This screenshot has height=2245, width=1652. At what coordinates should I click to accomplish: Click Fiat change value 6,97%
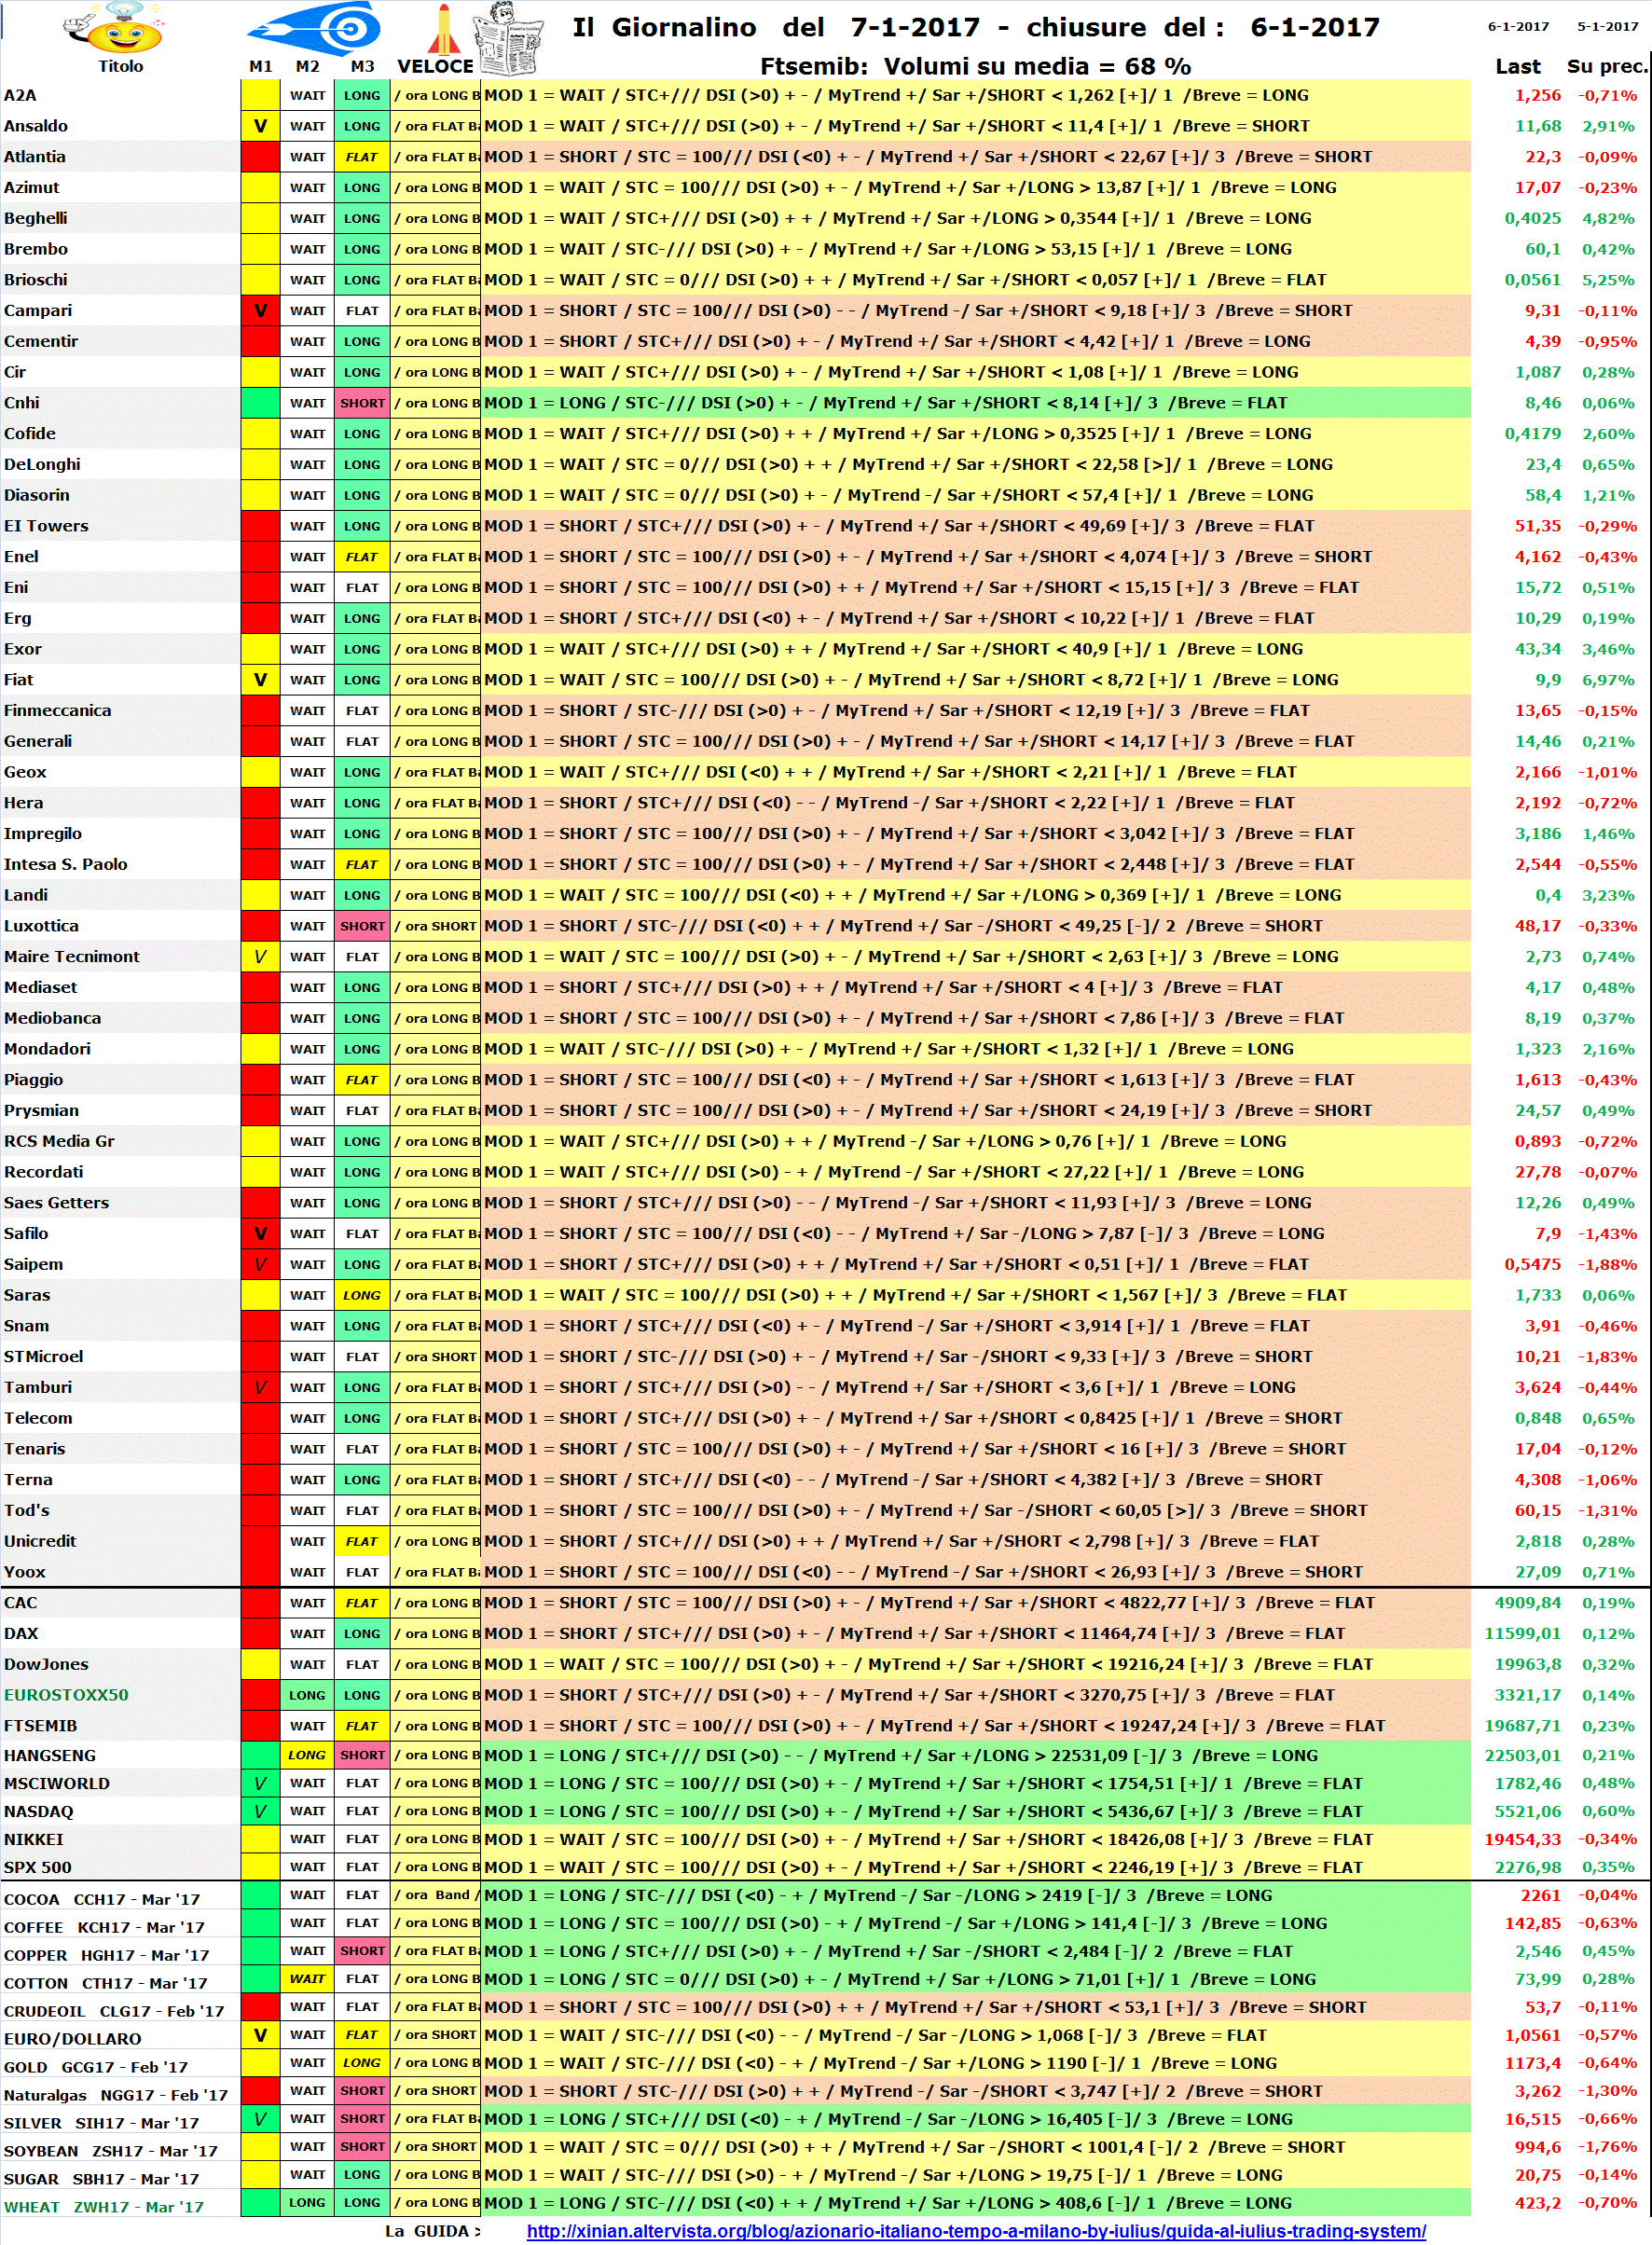(1609, 680)
